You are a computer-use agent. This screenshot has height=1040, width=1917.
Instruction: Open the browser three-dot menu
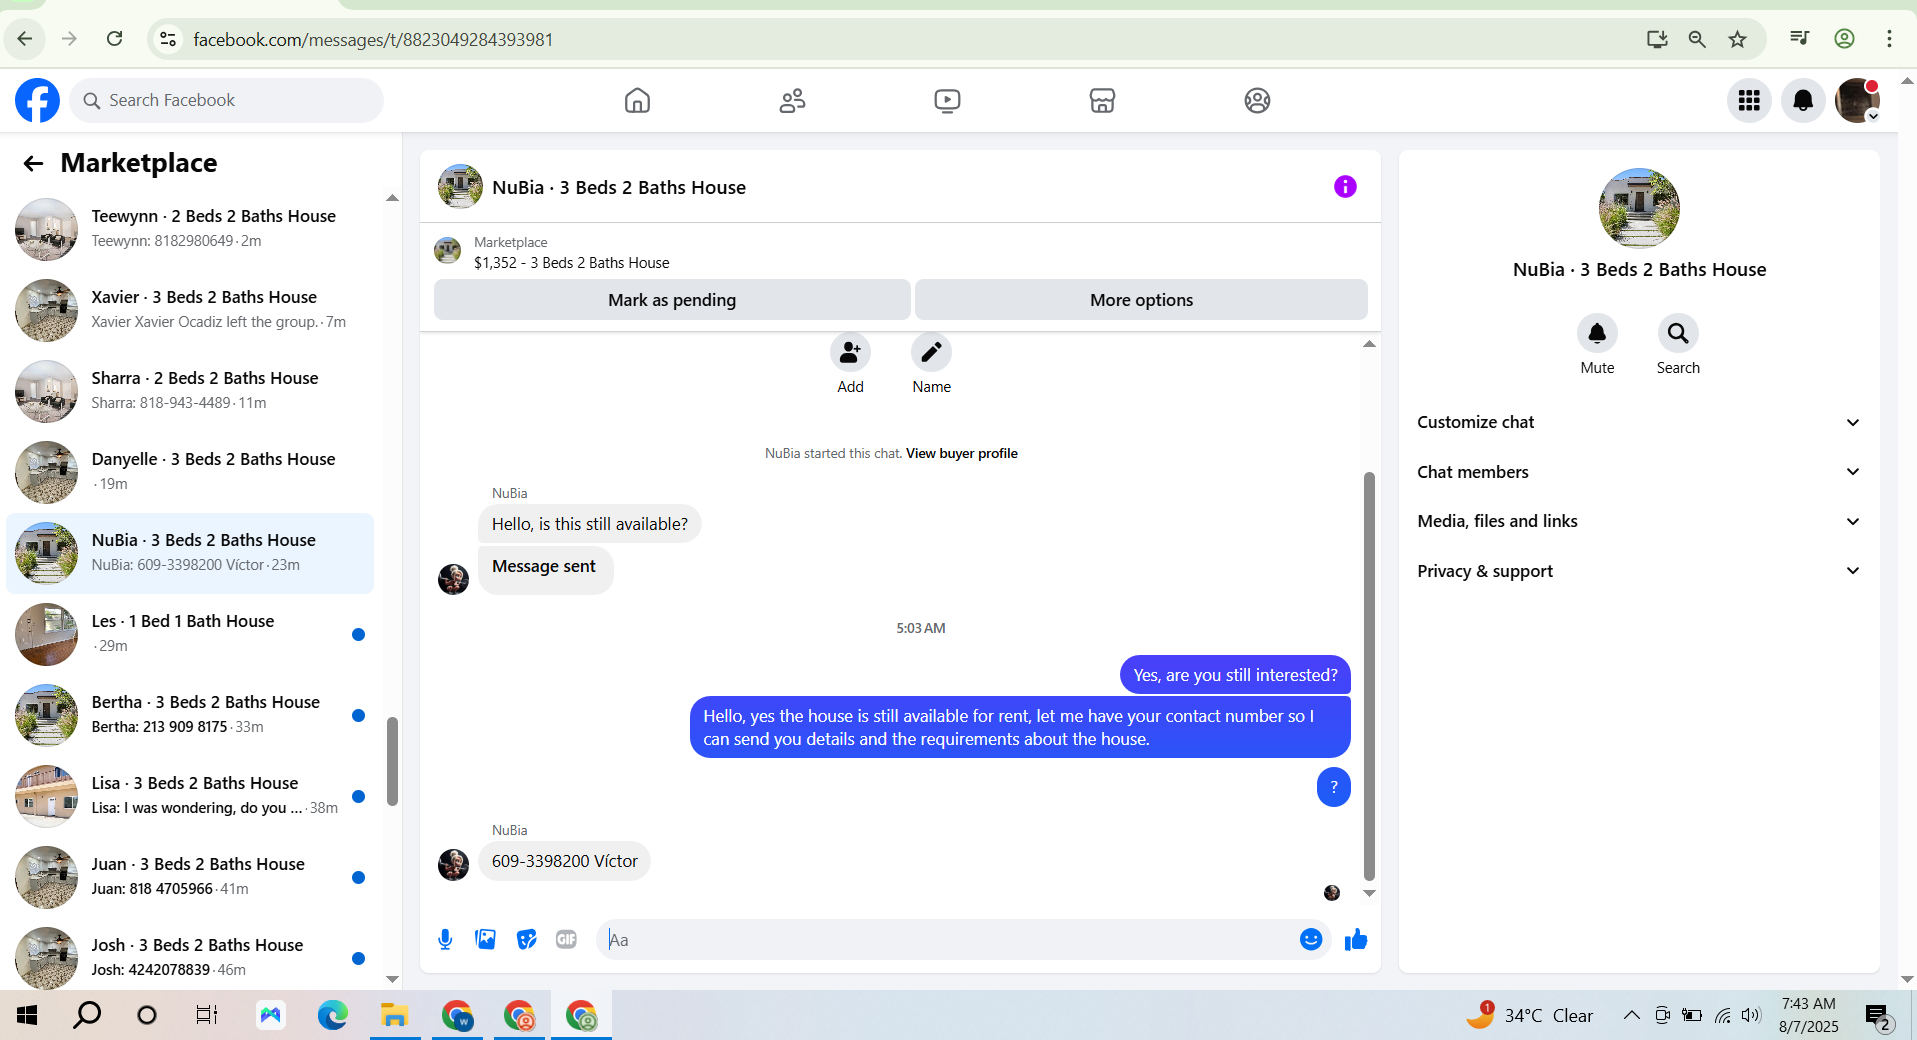(1889, 39)
